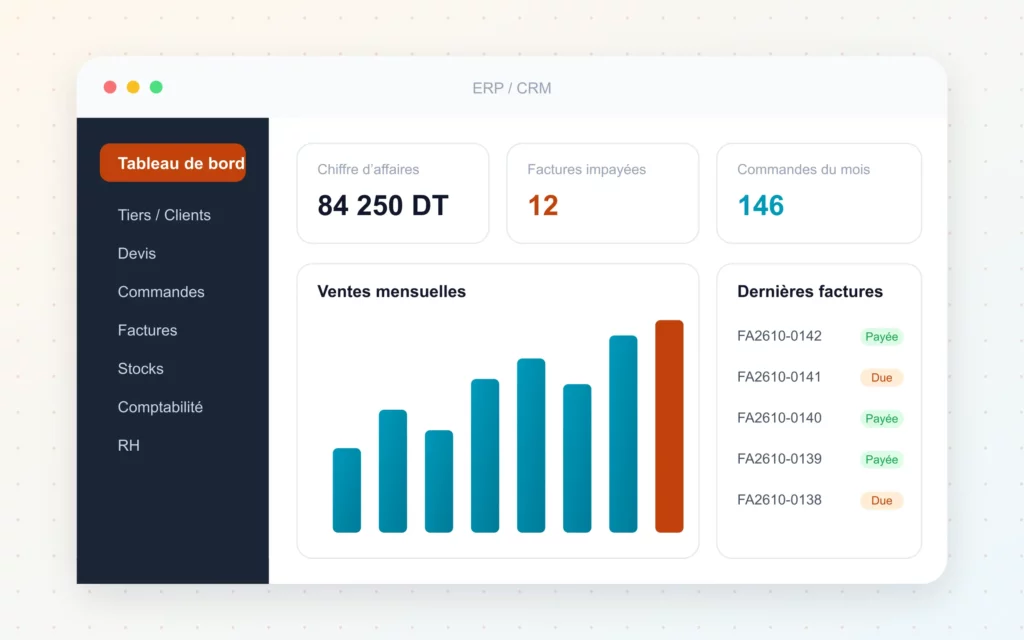1024x640 pixels.
Task: Open invoice FA2610-0142
Action: (779, 336)
